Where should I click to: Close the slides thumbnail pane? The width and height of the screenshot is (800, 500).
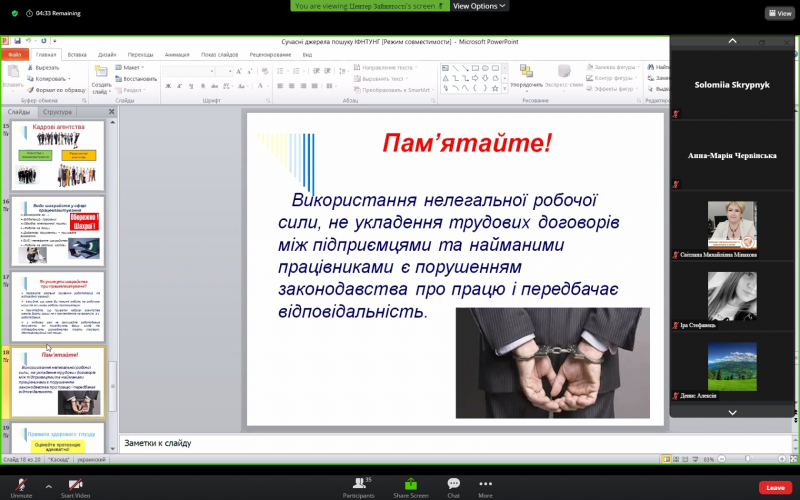click(x=112, y=112)
